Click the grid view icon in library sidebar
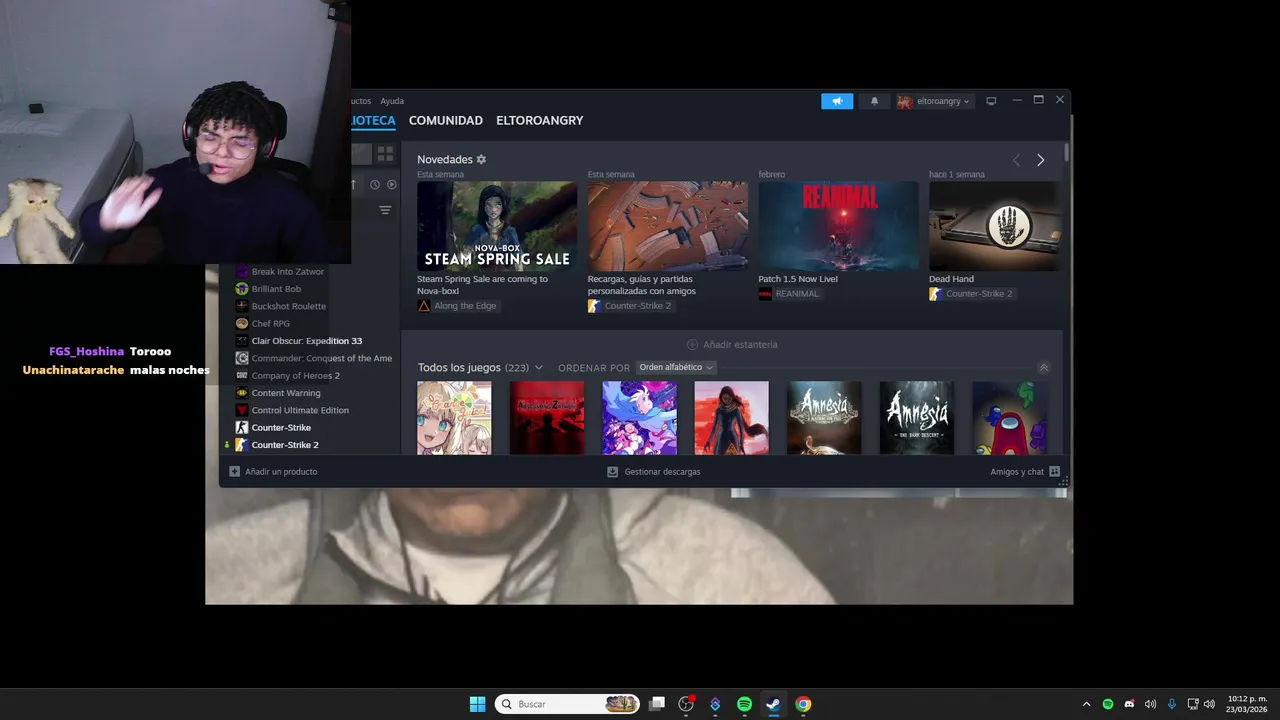1280x720 pixels. (385, 154)
